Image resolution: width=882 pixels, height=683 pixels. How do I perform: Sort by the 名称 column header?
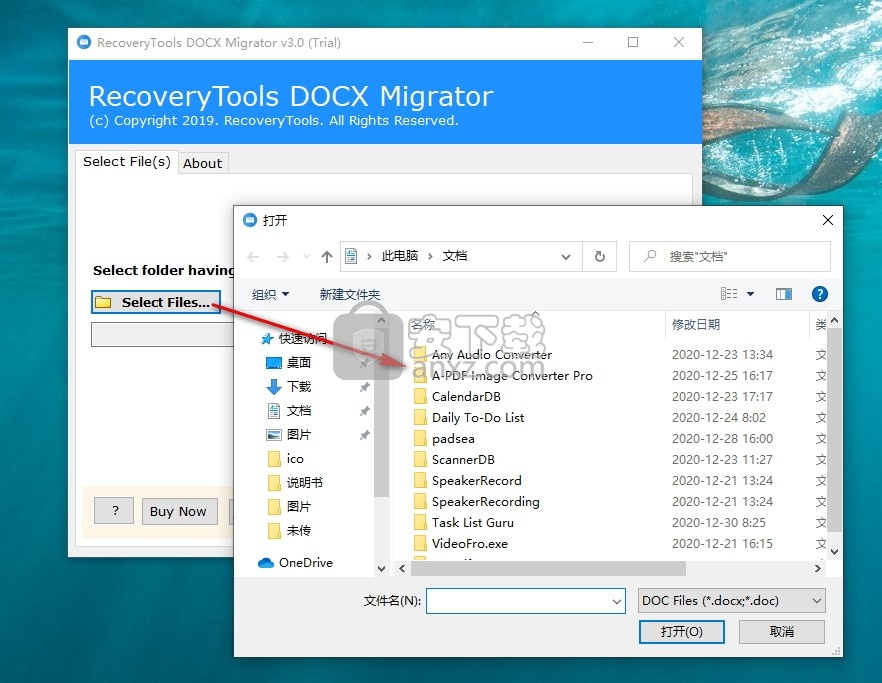[422, 325]
